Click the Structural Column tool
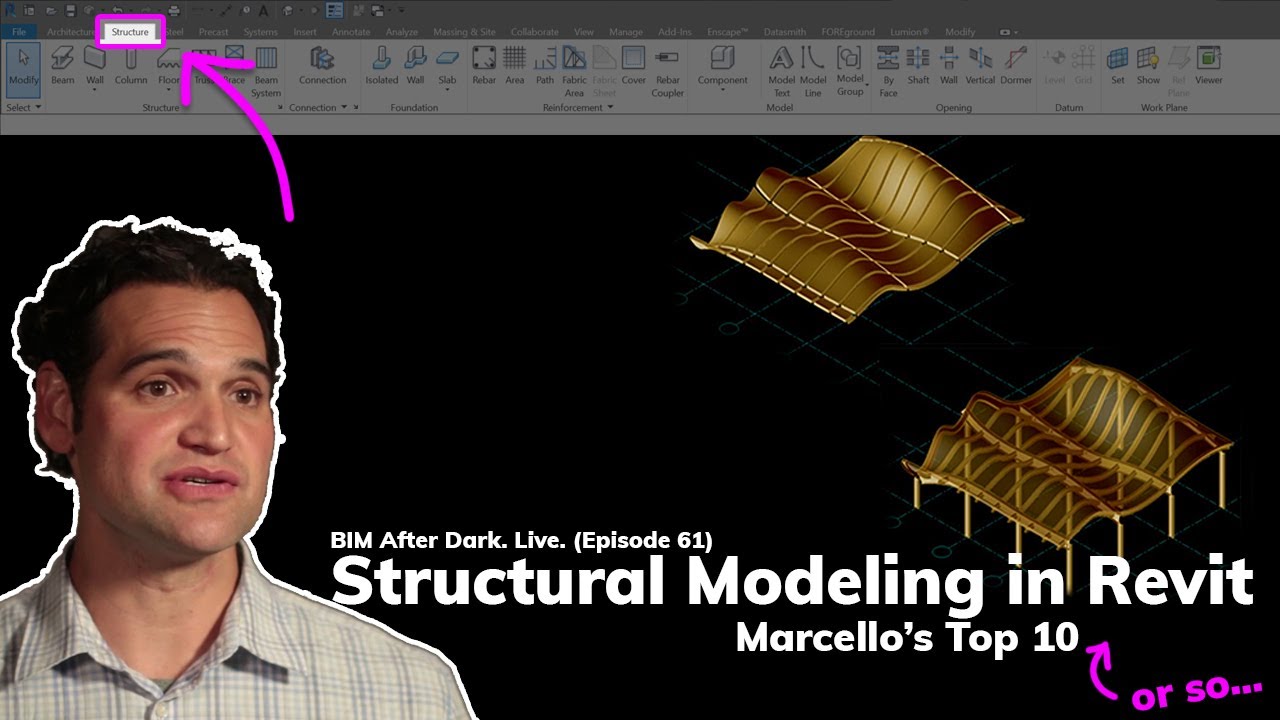Viewport: 1280px width, 720px height. (x=130, y=65)
